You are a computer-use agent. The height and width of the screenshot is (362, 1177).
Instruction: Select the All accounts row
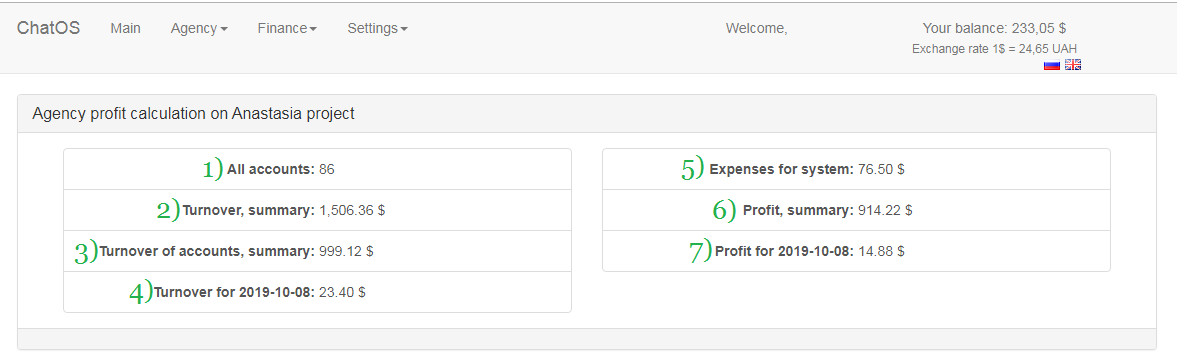(318, 169)
